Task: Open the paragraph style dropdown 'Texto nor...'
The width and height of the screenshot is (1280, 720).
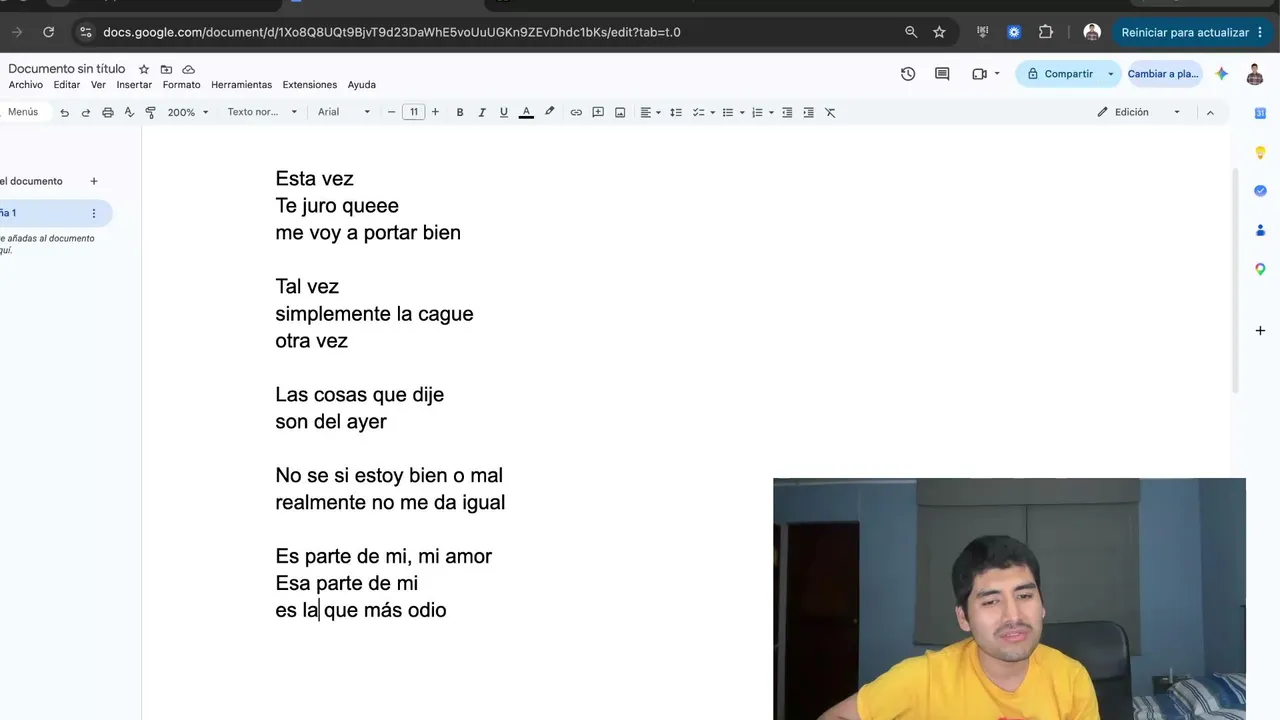Action: (262, 112)
